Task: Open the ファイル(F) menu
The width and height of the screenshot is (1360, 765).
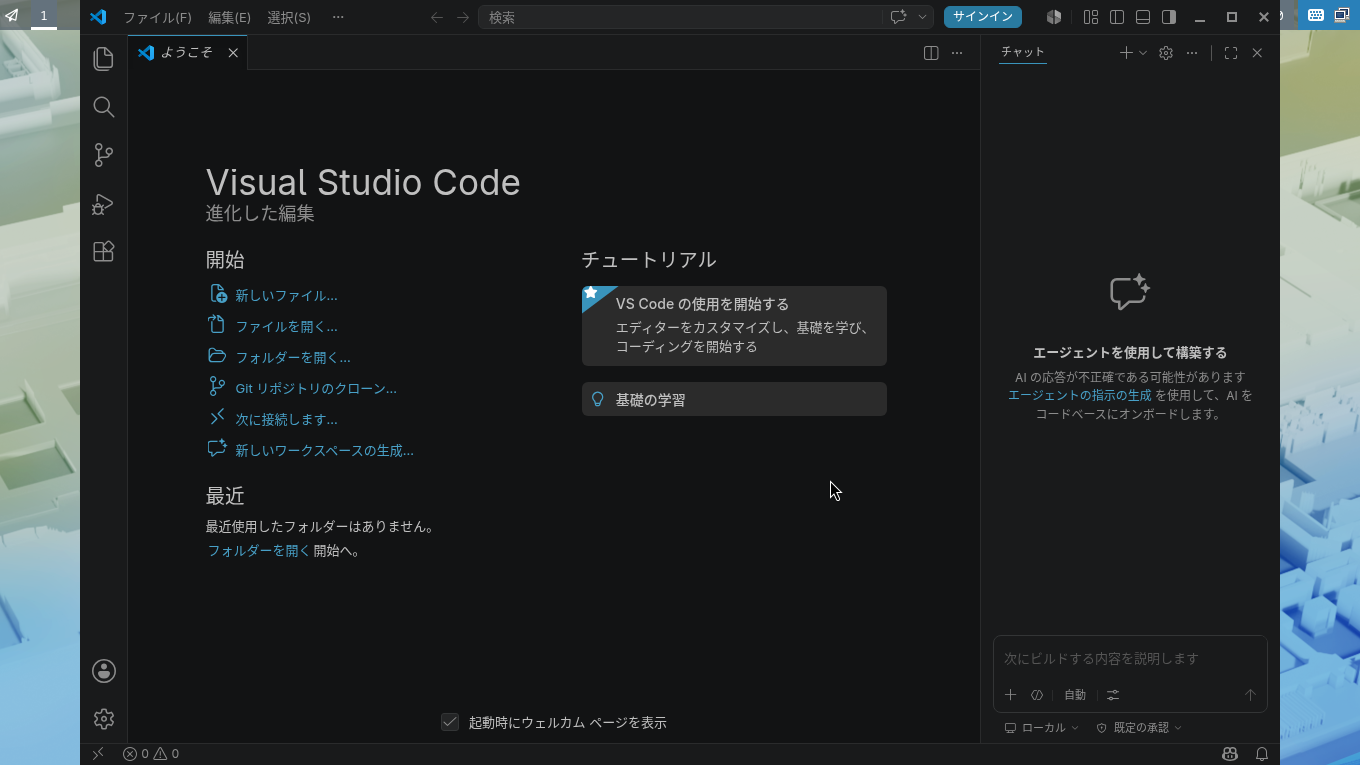Action: (x=157, y=17)
